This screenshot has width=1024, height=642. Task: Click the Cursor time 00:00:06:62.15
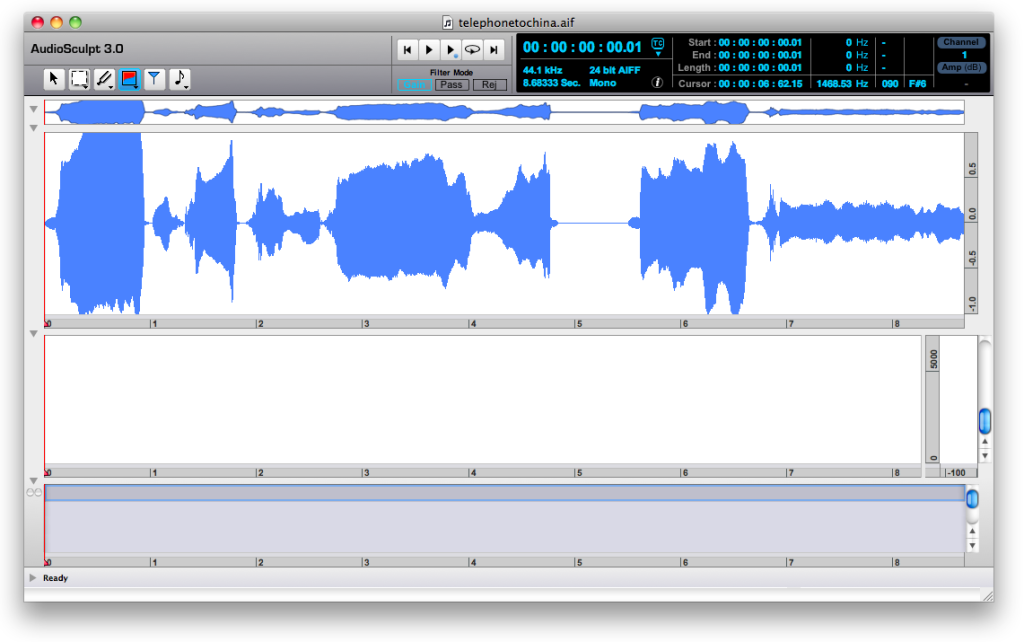[760, 84]
